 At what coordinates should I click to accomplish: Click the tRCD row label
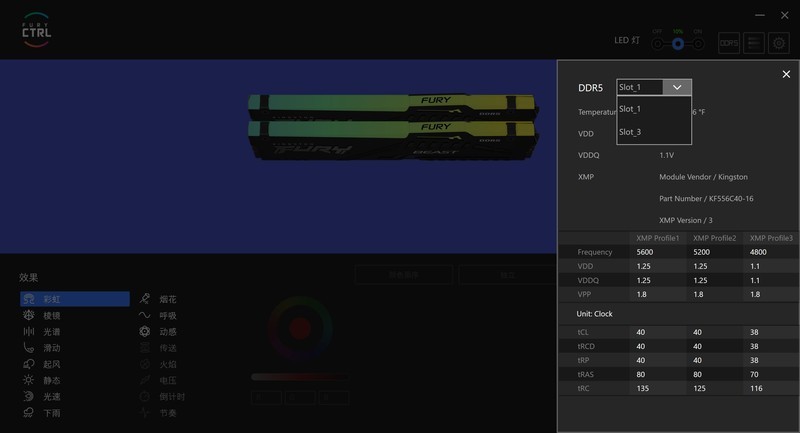coord(586,346)
